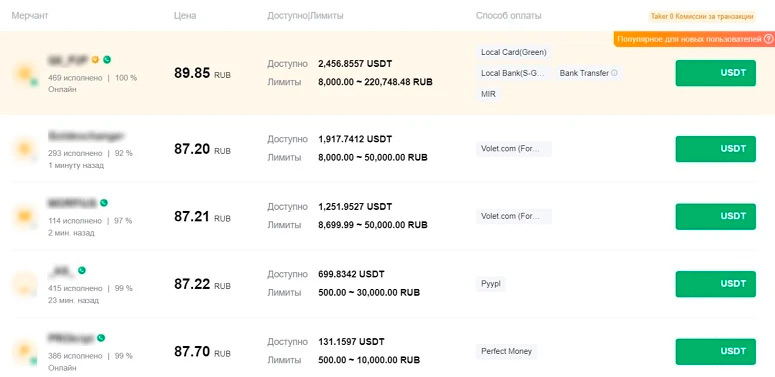
Task: Select the Local Card(Green) payment tag
Action: pos(514,52)
